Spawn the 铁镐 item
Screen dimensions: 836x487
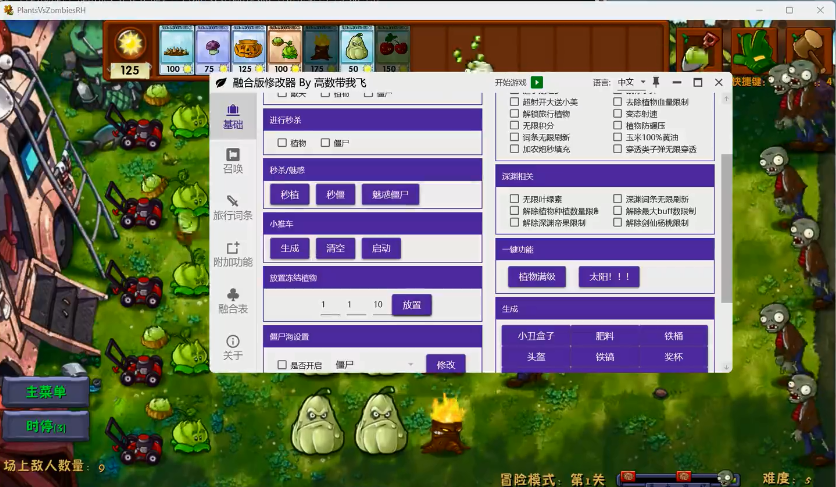(605, 357)
